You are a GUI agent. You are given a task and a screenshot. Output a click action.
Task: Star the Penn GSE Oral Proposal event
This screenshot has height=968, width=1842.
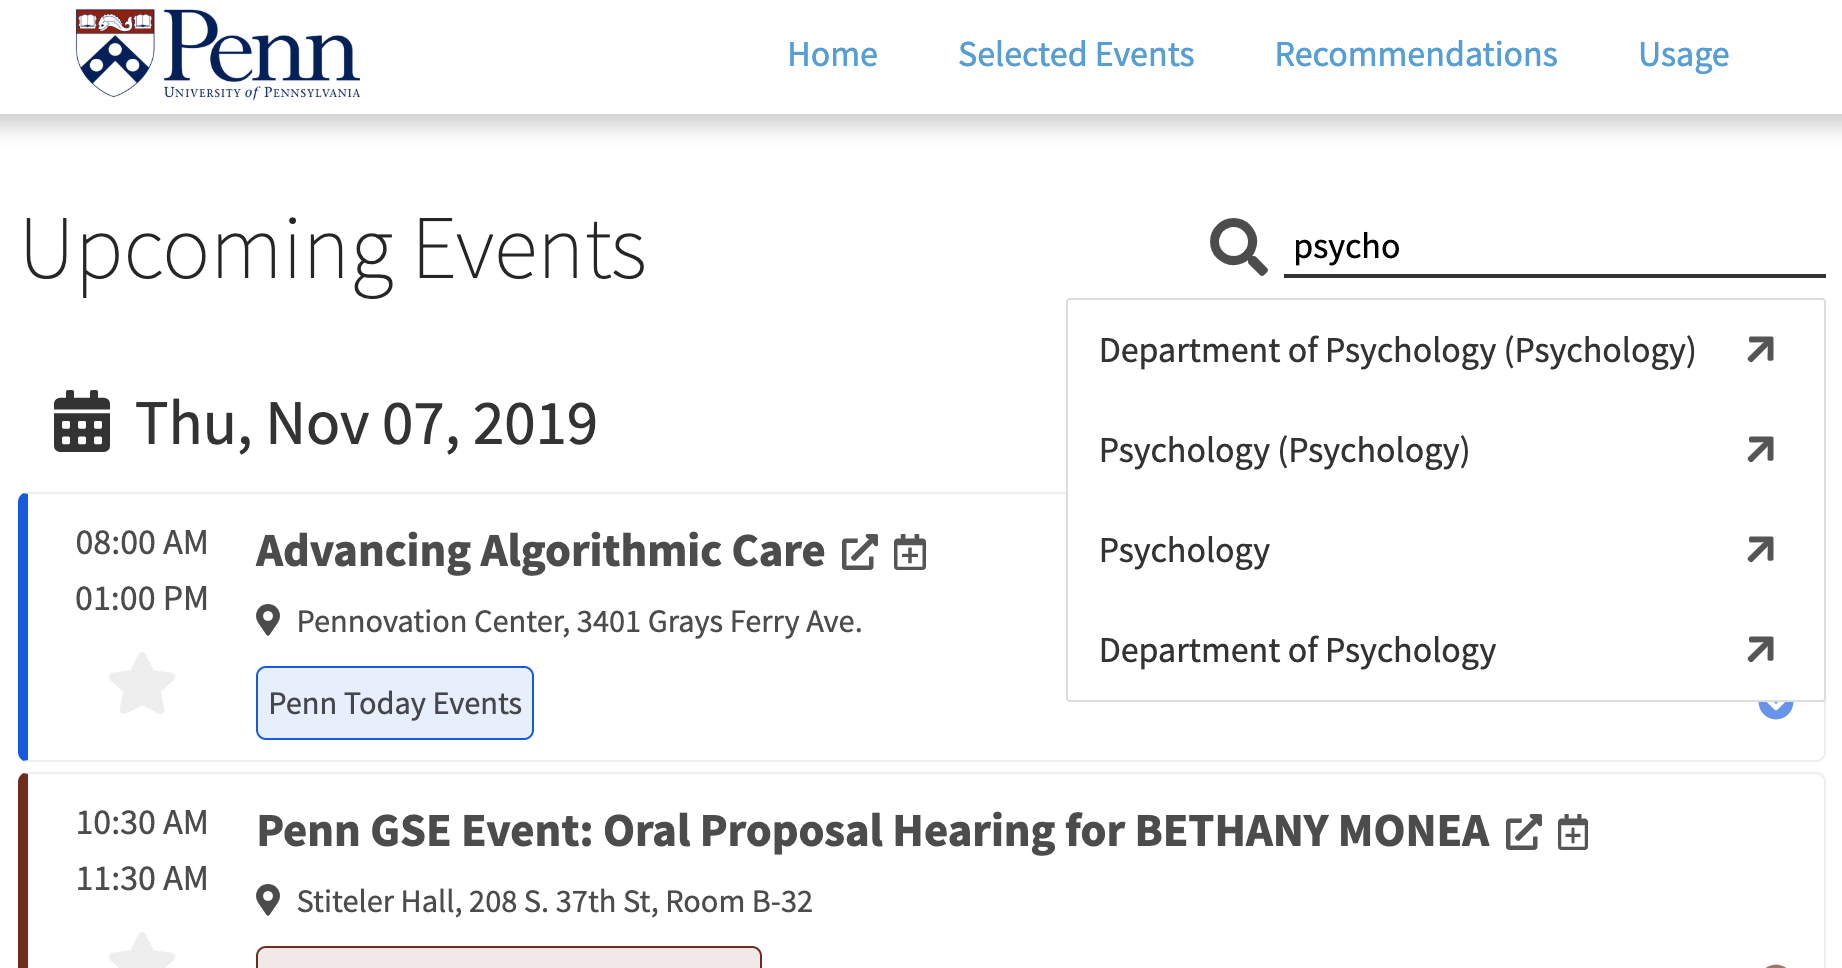(x=142, y=950)
